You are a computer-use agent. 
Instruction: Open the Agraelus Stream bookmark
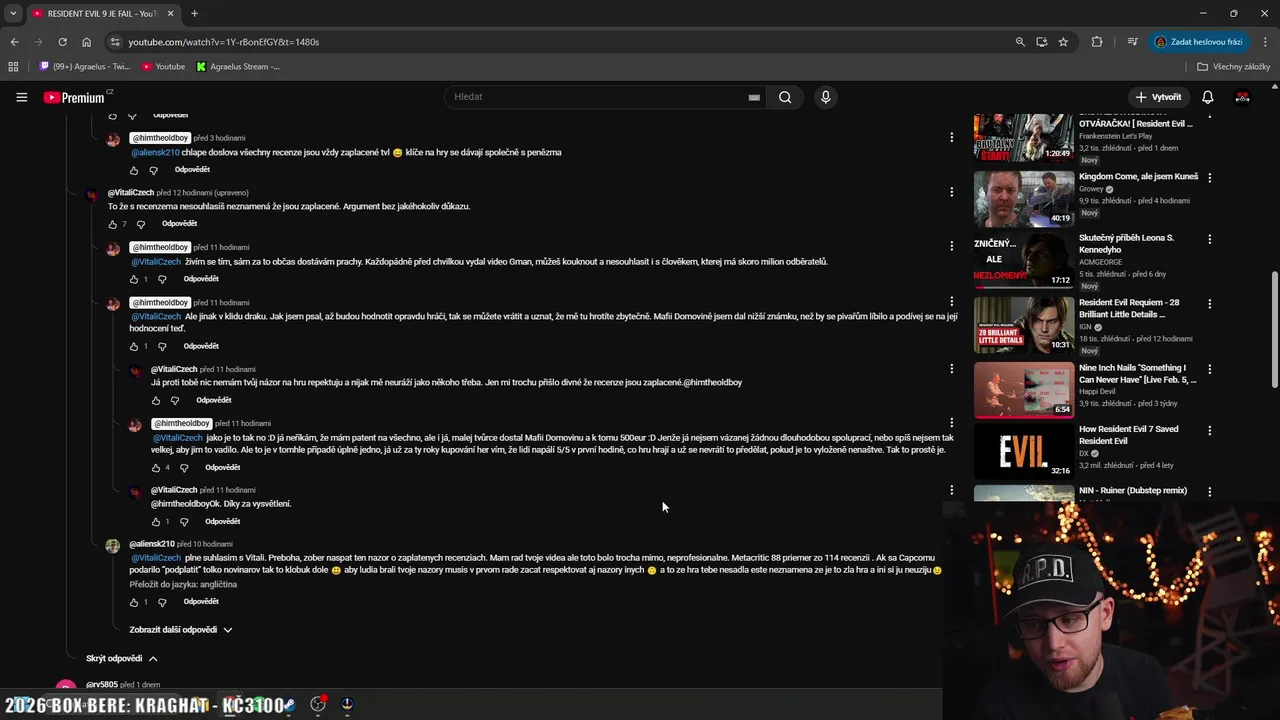coord(238,67)
